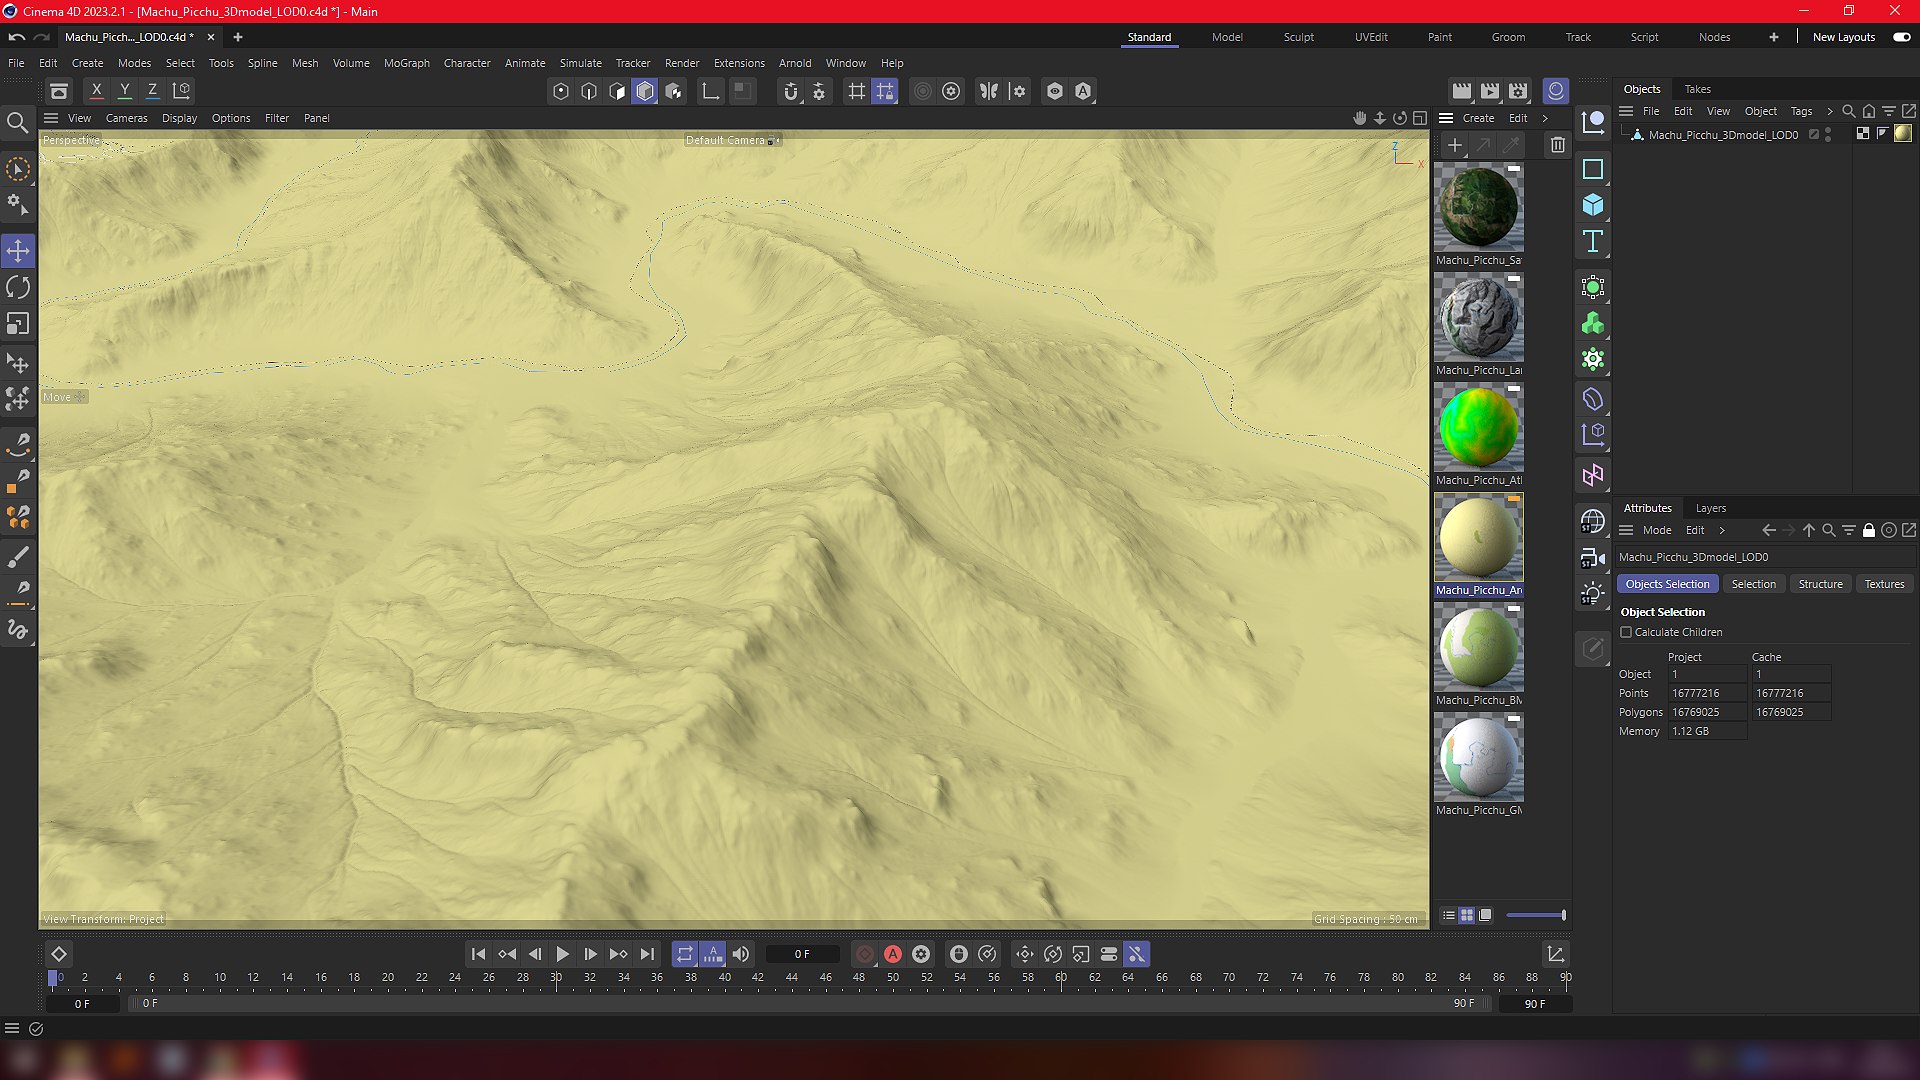Open Objects manager hamburger menu

[x=1626, y=111]
